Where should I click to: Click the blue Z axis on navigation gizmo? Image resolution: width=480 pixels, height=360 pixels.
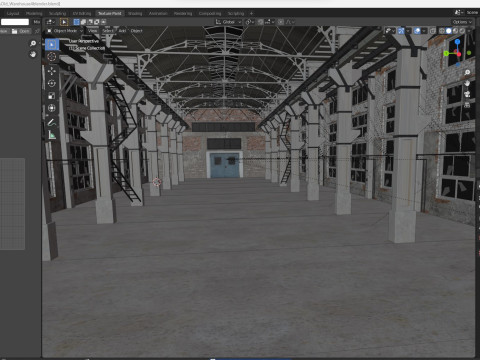457,42
